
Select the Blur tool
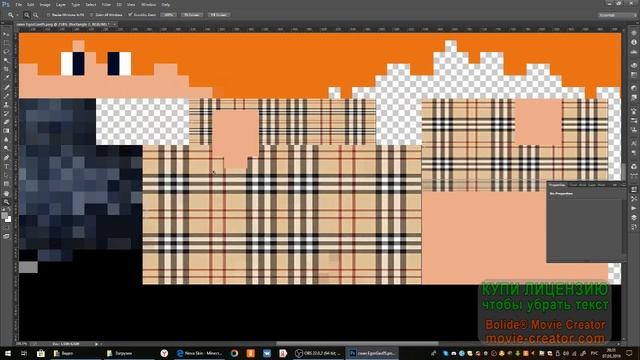6,140
